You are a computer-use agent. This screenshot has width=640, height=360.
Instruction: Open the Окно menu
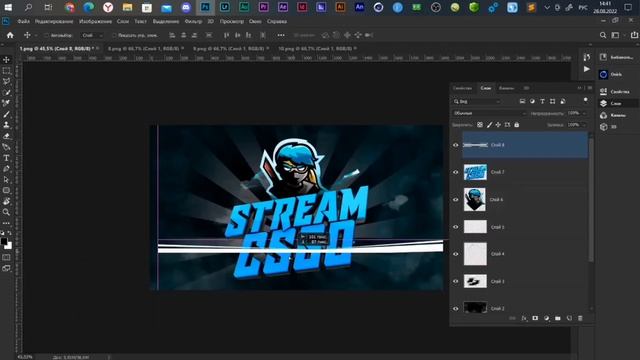(x=255, y=21)
